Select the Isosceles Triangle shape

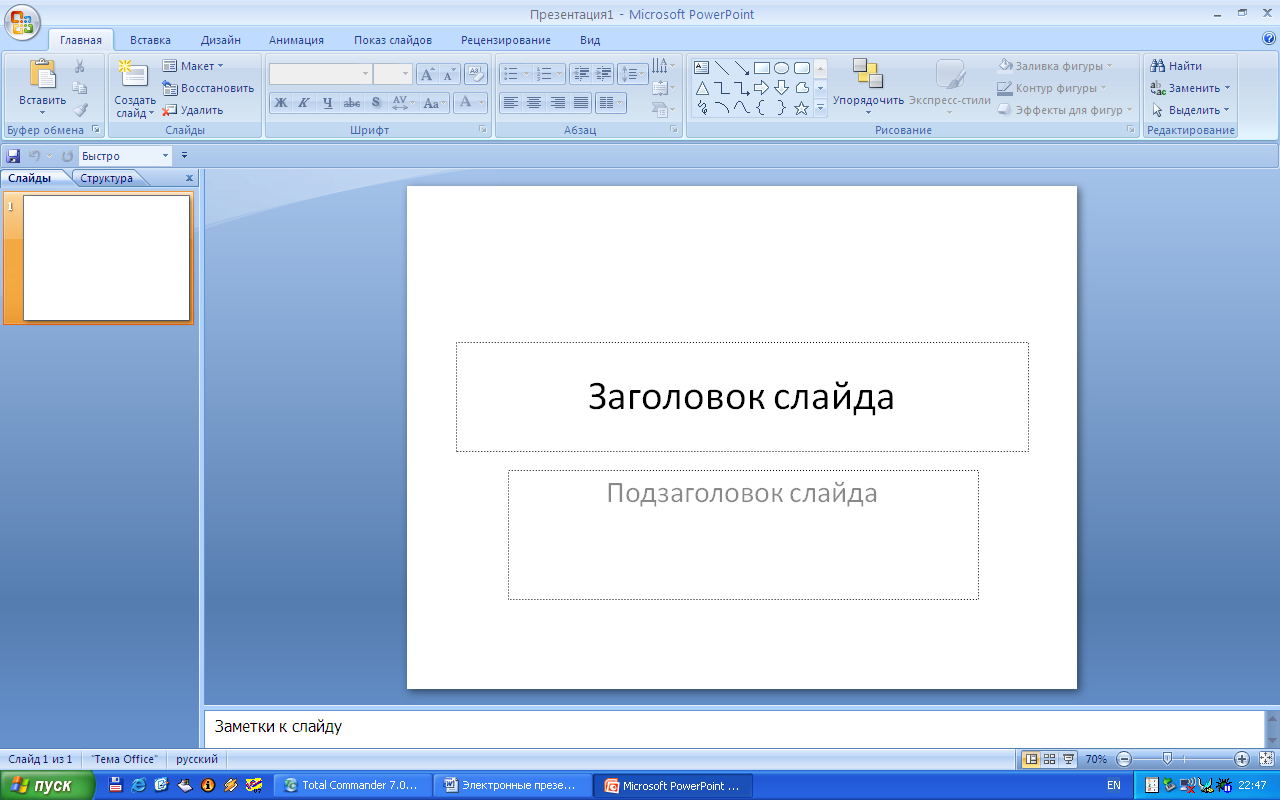click(702, 88)
